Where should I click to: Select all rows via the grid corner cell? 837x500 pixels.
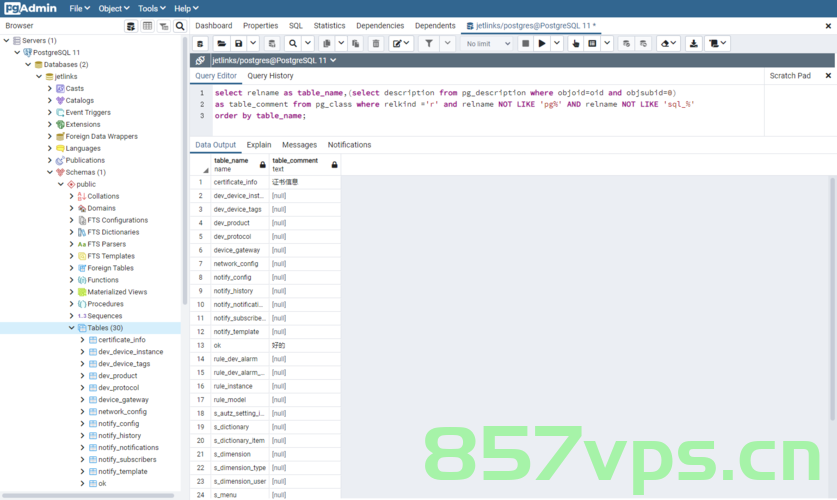pyautogui.click(x=201, y=165)
